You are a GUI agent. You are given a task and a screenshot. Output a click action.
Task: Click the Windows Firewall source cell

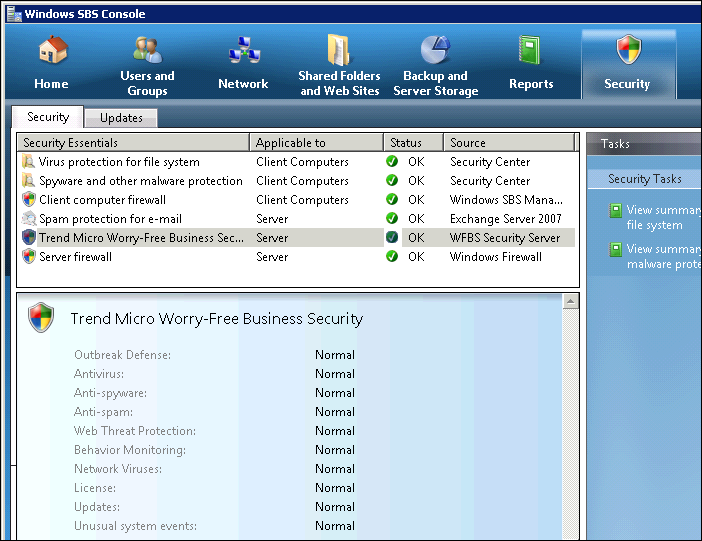496,257
